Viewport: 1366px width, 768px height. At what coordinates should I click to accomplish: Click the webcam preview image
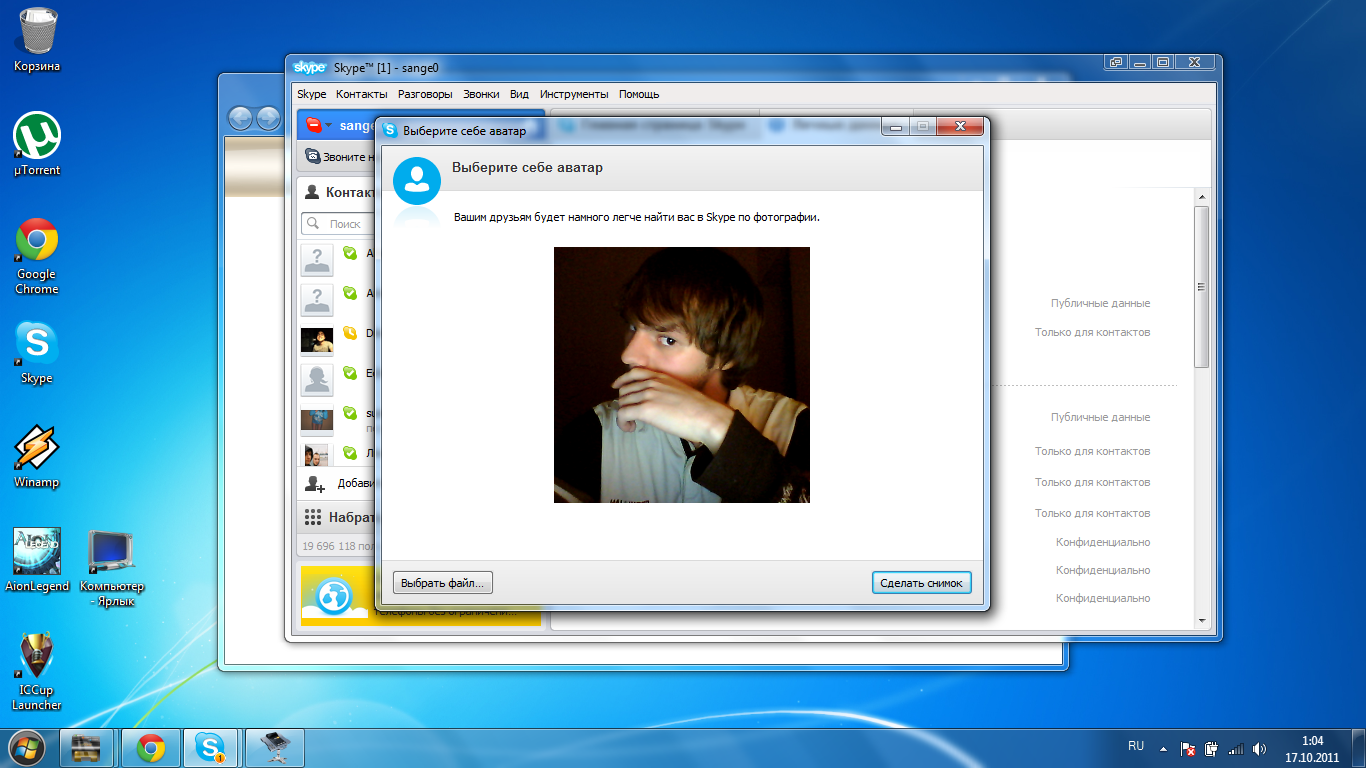(x=682, y=375)
